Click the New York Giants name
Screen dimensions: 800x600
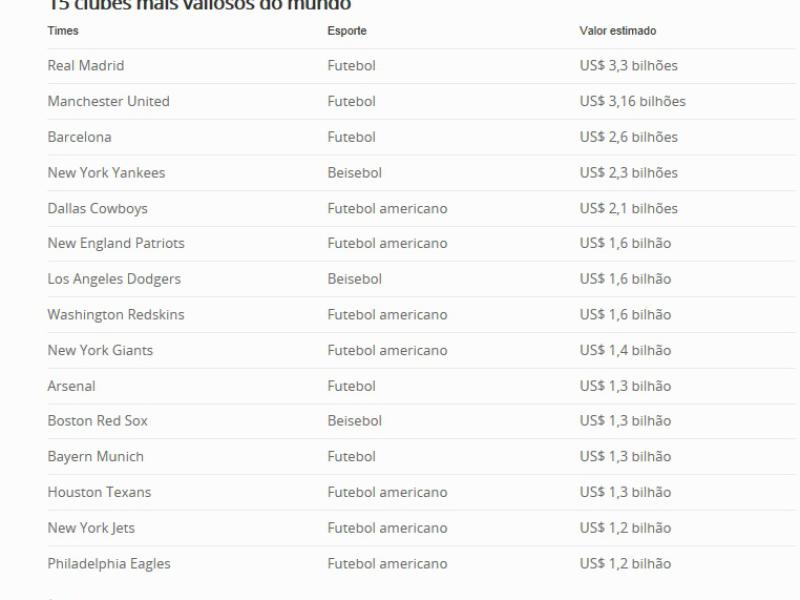pyautogui.click(x=100, y=350)
